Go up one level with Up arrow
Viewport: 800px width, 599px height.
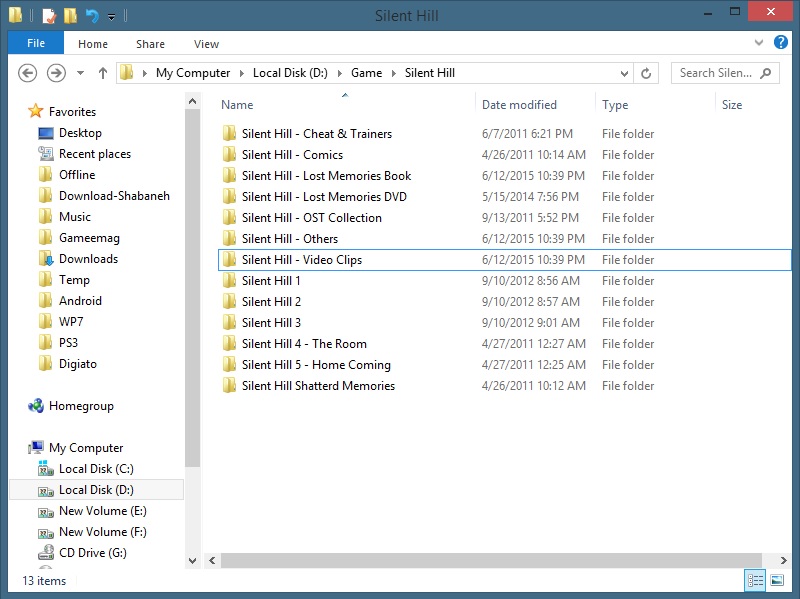click(103, 73)
